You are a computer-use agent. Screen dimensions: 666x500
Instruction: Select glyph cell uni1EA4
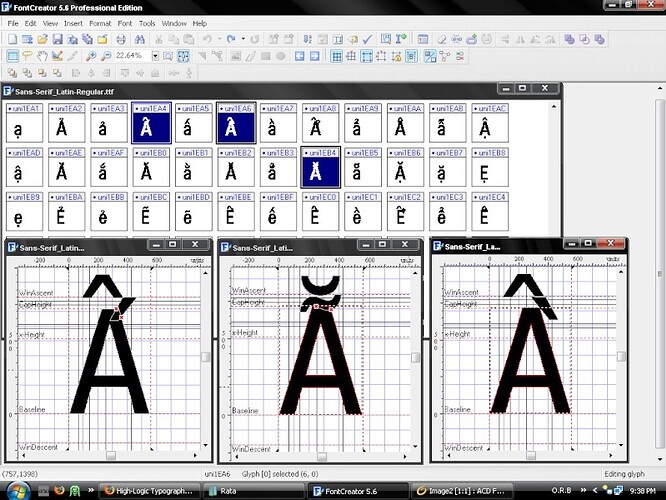155,124
